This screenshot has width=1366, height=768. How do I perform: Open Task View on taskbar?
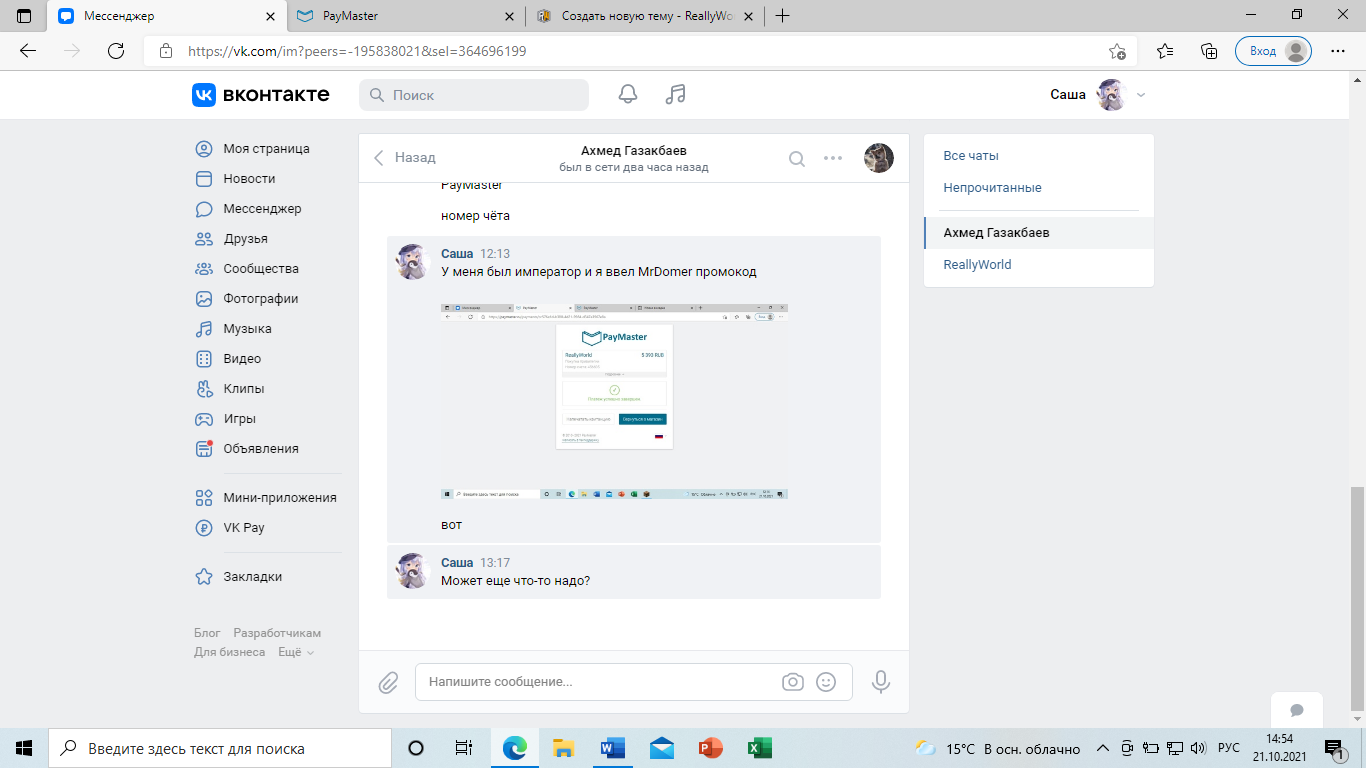point(464,748)
